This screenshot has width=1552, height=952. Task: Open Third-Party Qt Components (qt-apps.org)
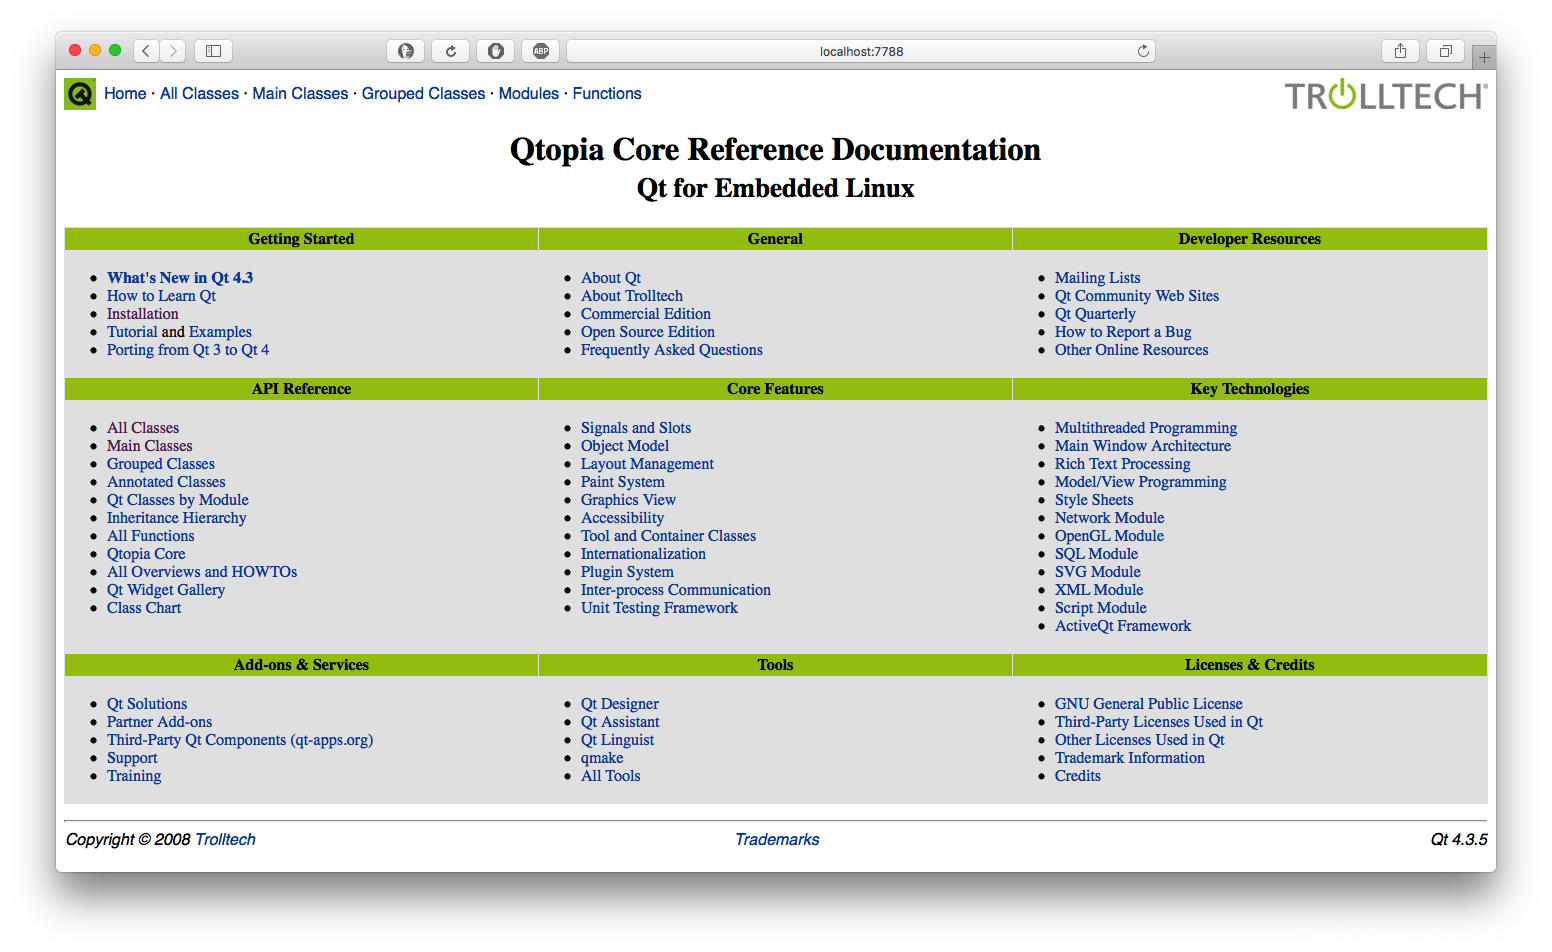[240, 740]
